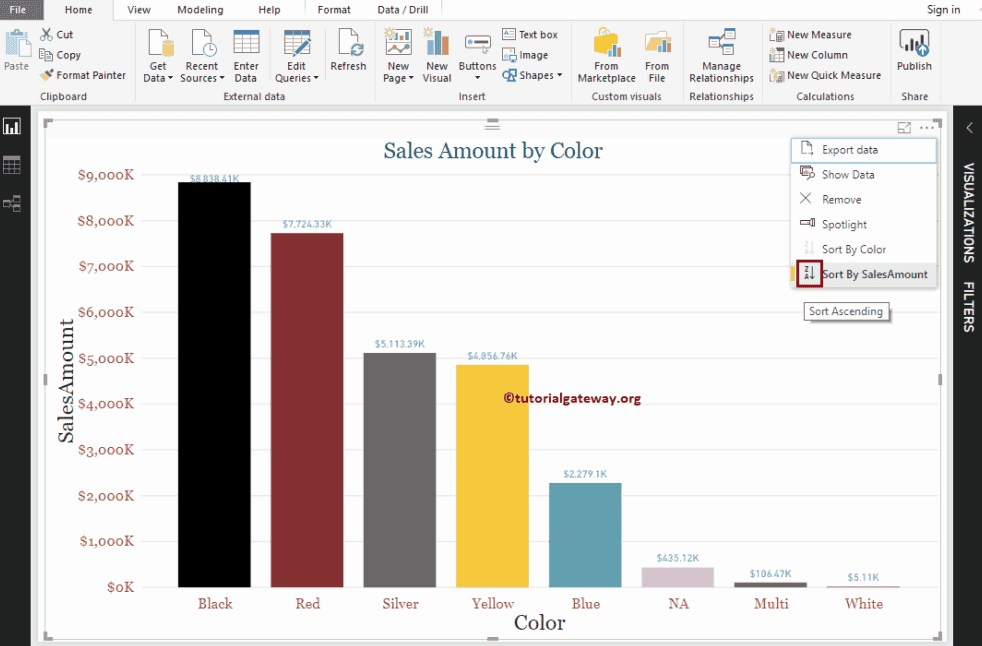Open Model view from the left sidebar
This screenshot has height=646, width=982.
point(12,203)
